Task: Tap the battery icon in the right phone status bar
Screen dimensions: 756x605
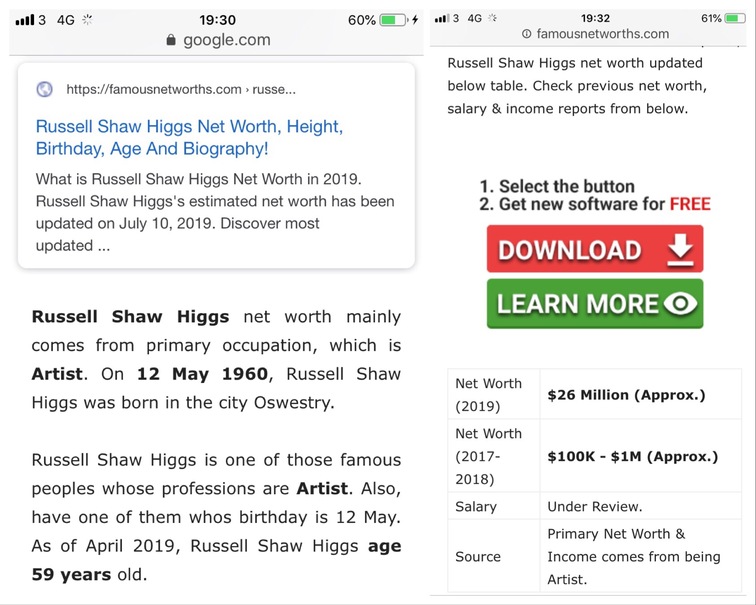Action: 735,18
